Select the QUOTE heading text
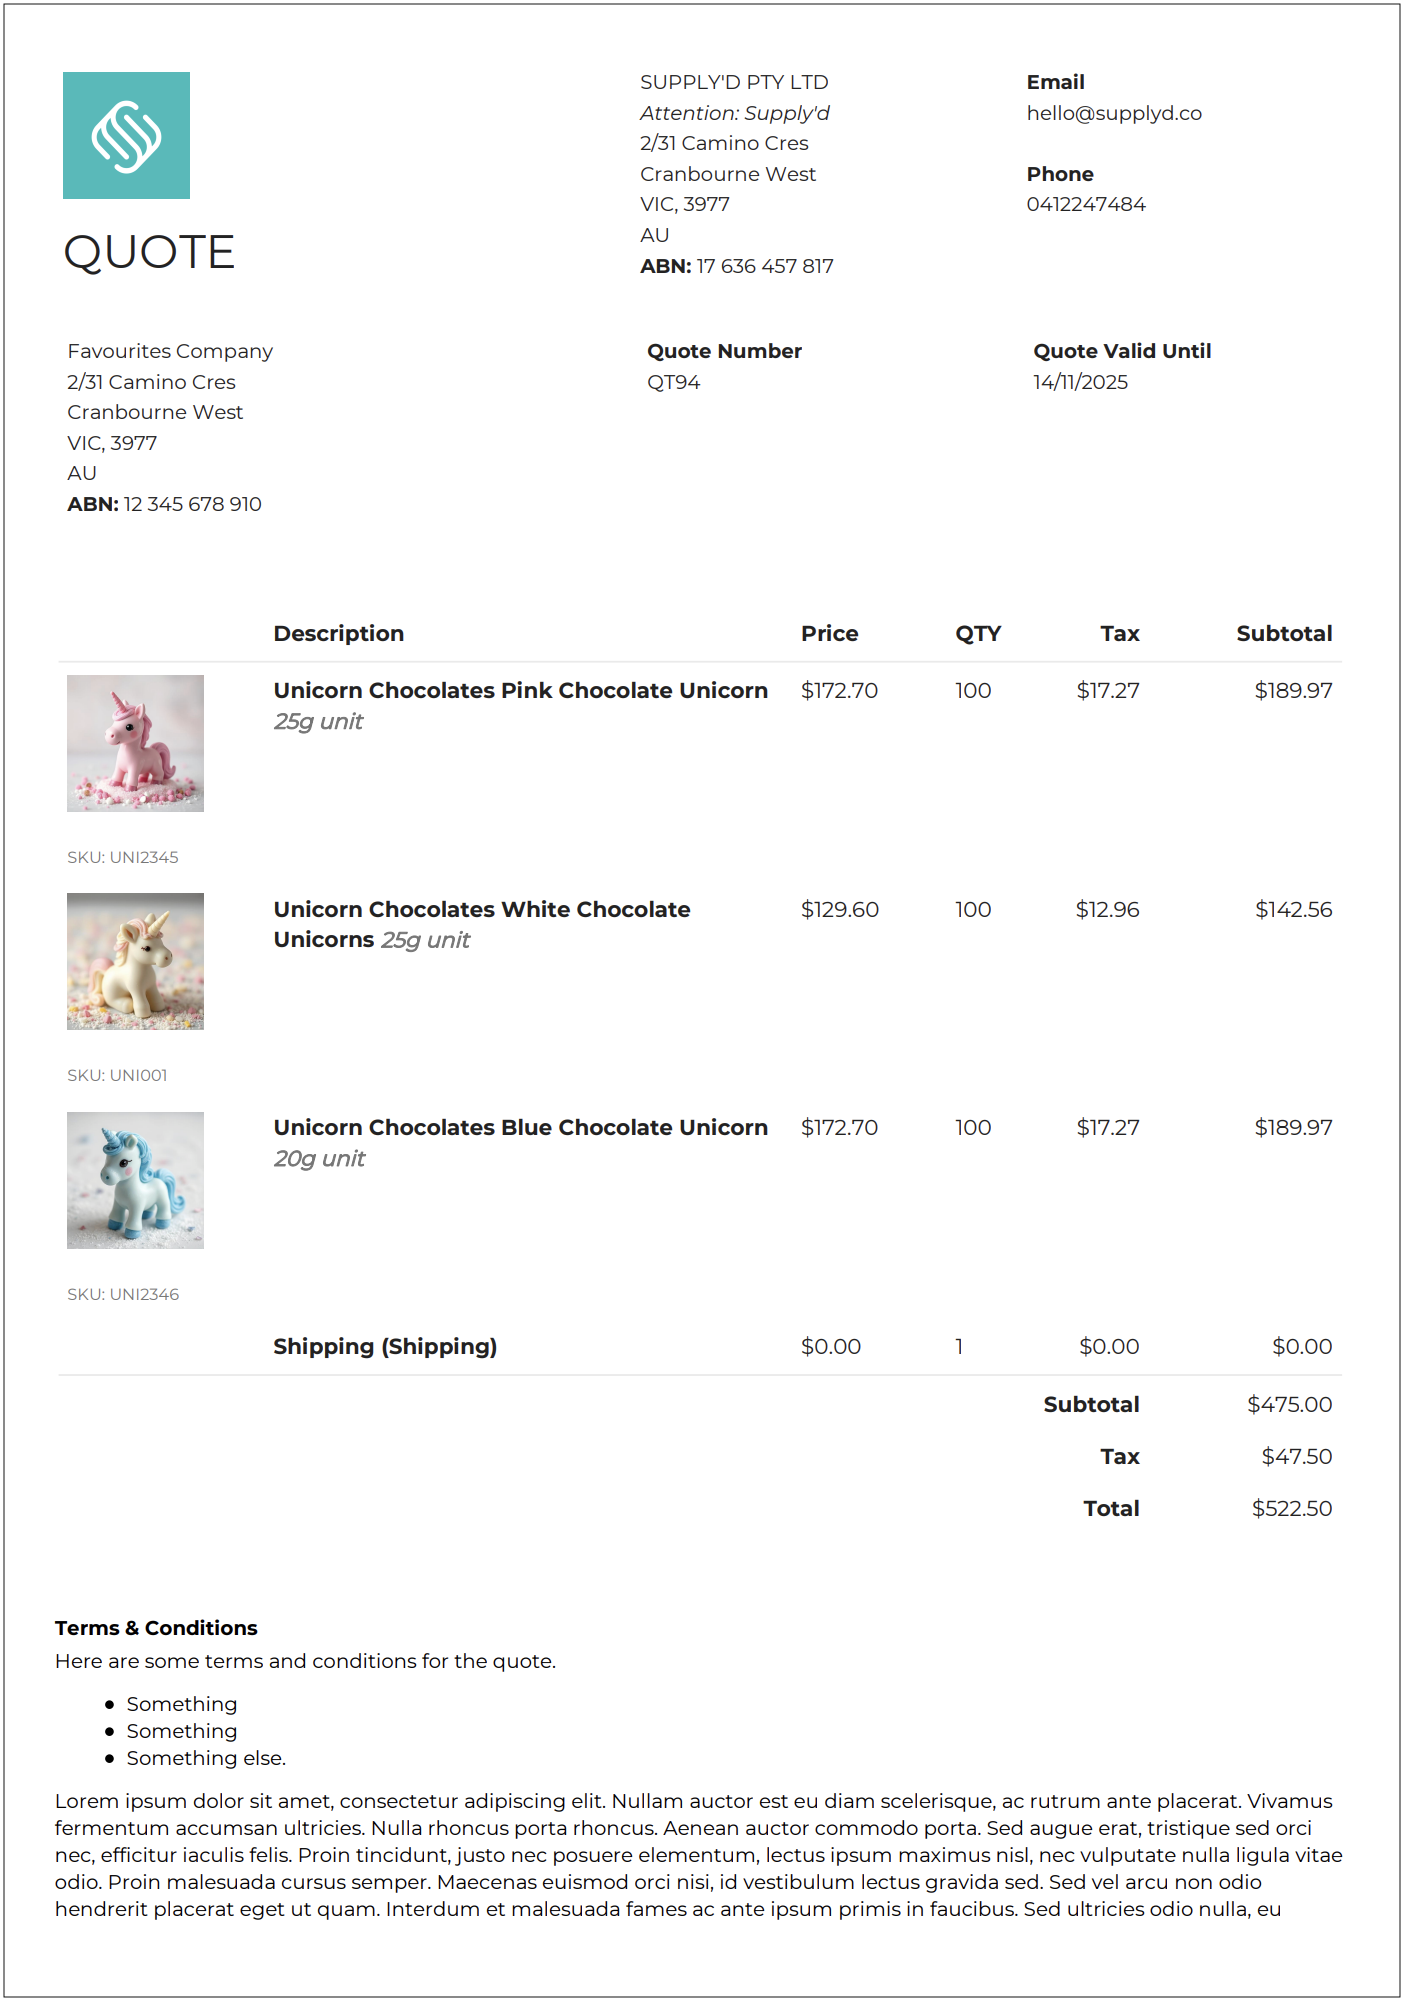1404x2000 pixels. 149,252
